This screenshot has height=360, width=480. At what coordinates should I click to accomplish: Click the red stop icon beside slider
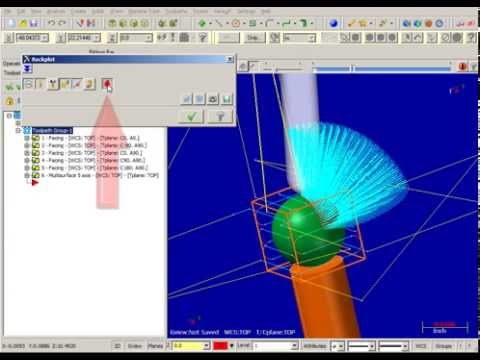(463, 67)
